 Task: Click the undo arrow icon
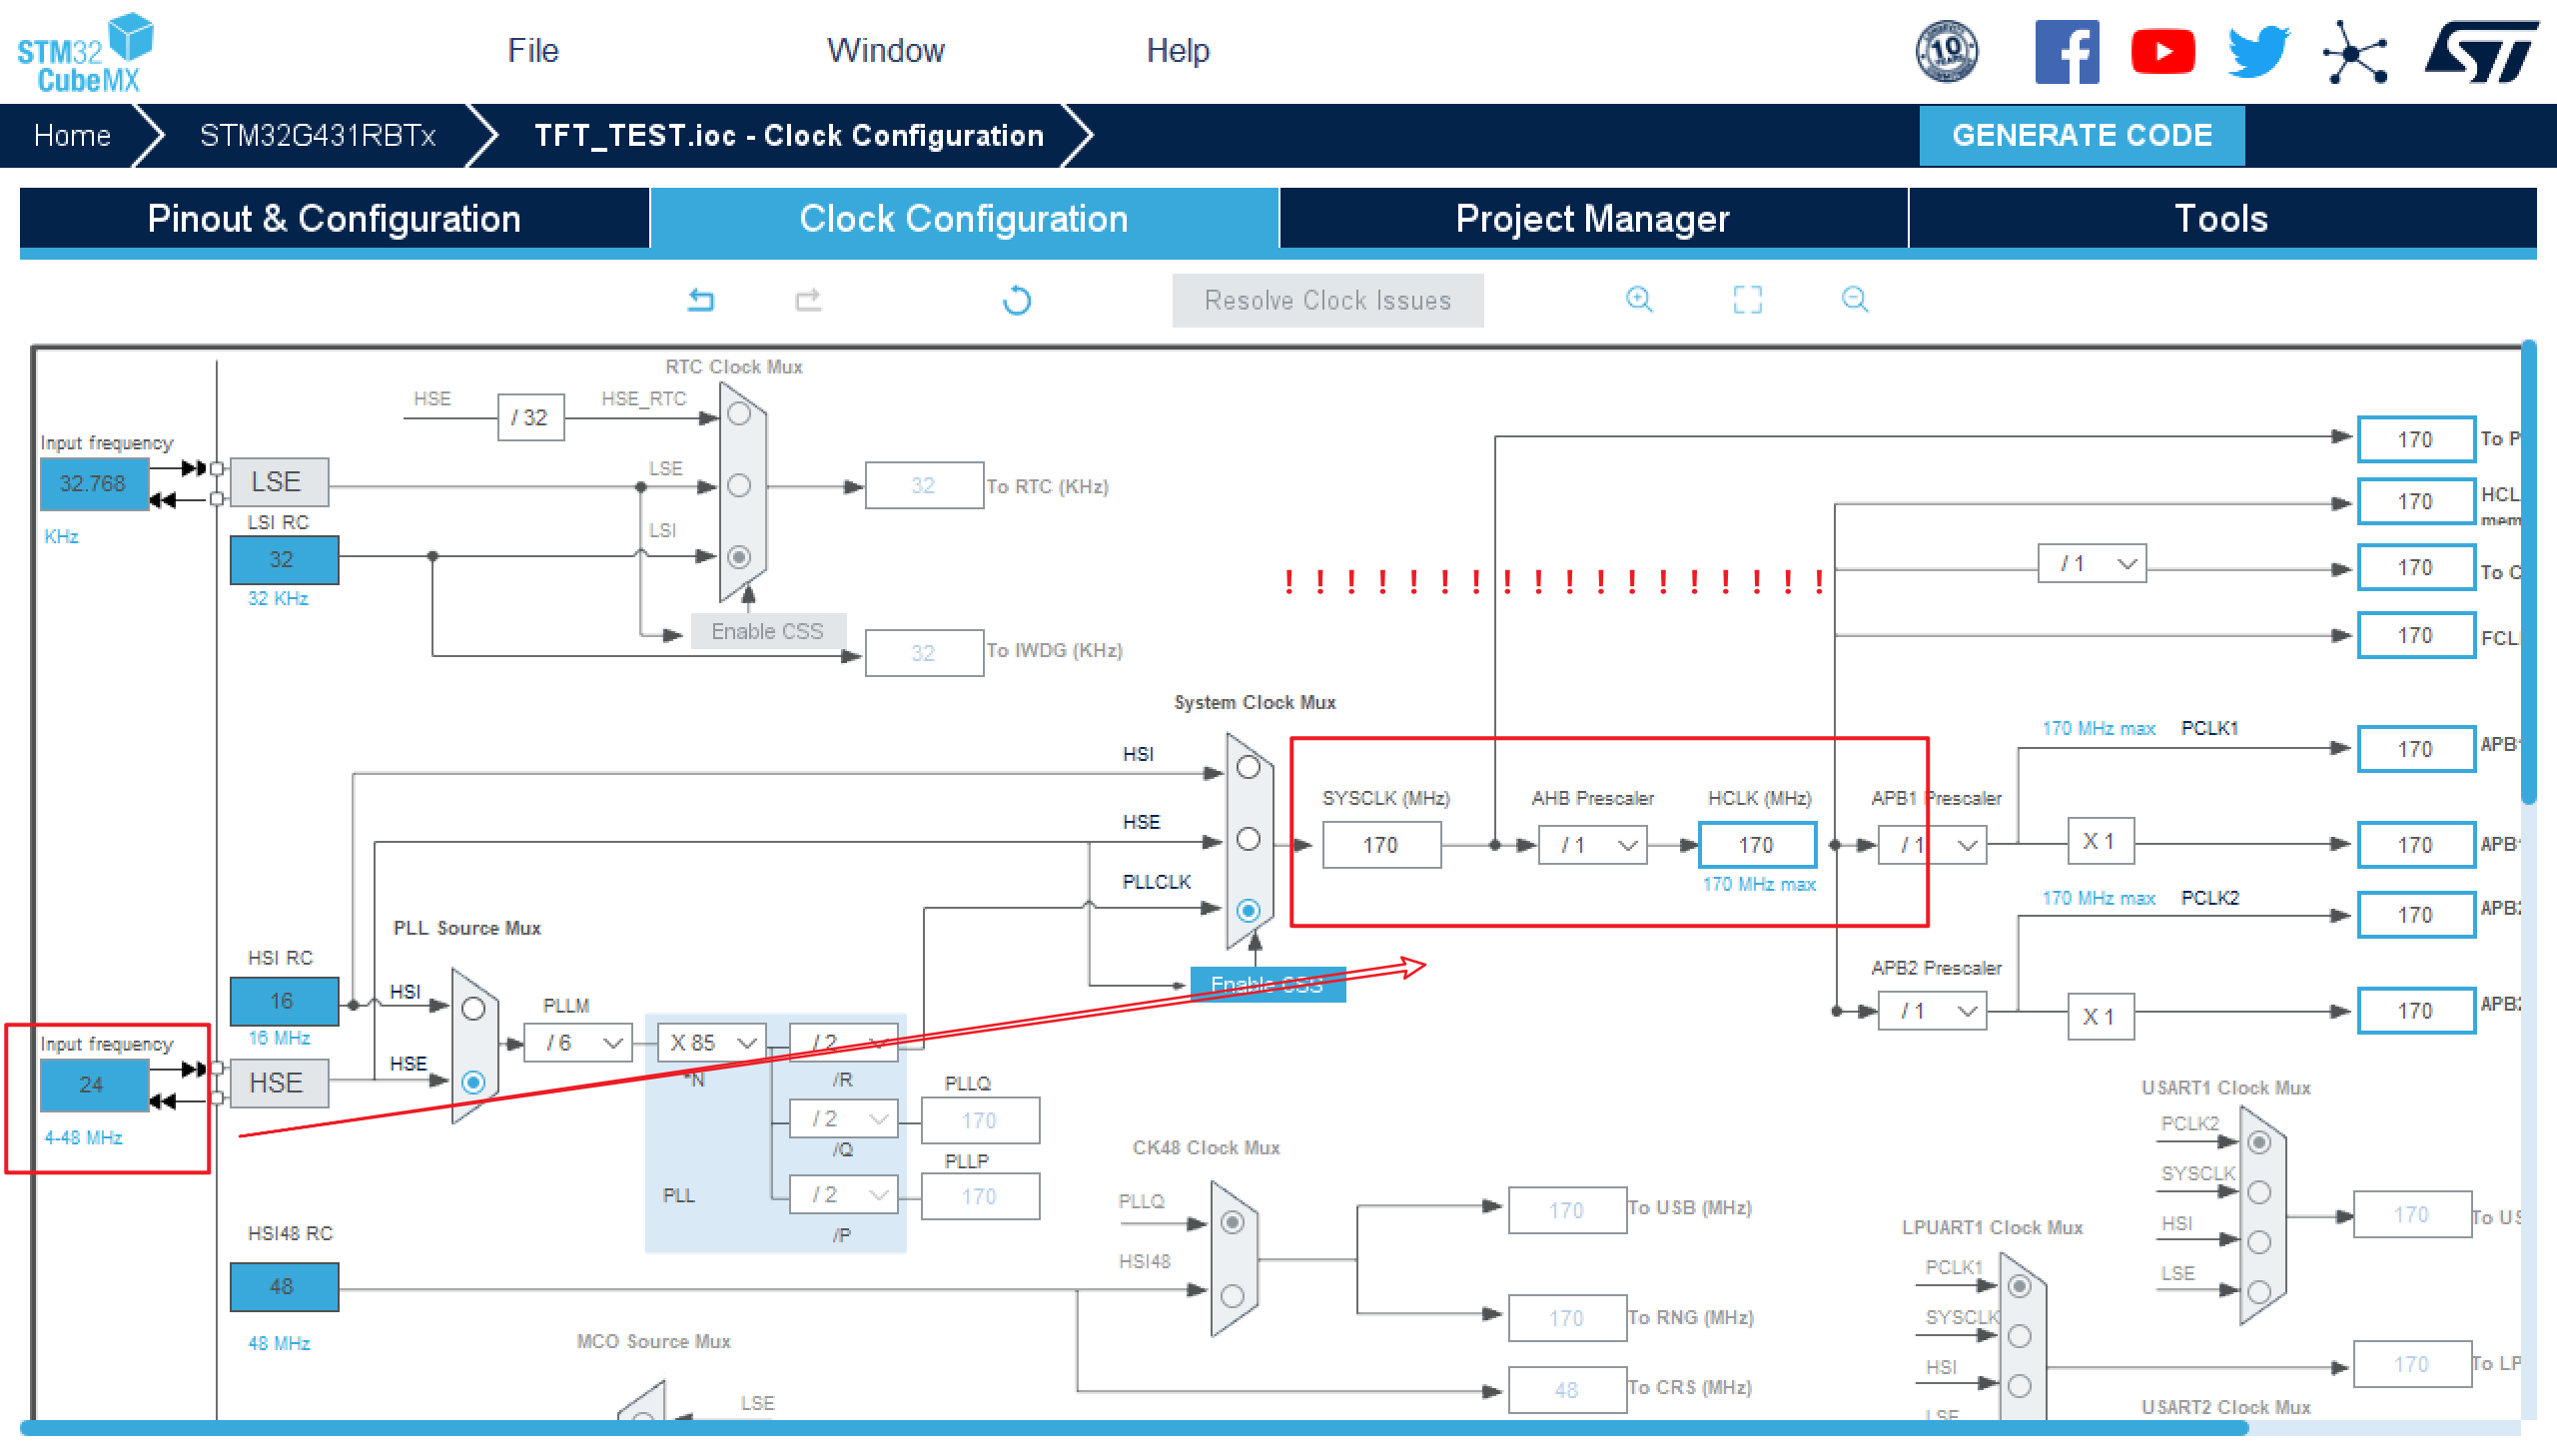click(x=701, y=300)
